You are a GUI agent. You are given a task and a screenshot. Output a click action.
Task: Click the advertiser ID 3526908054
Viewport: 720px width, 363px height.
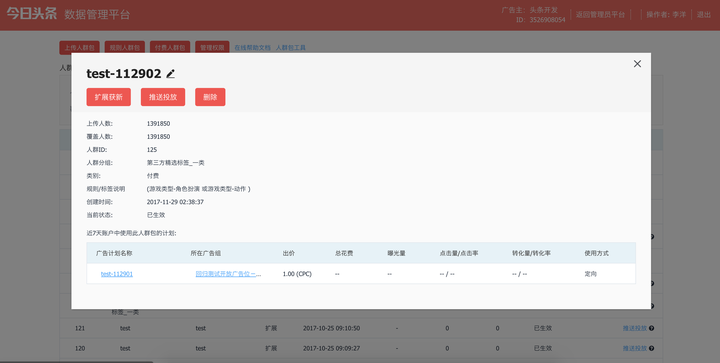(547, 20)
